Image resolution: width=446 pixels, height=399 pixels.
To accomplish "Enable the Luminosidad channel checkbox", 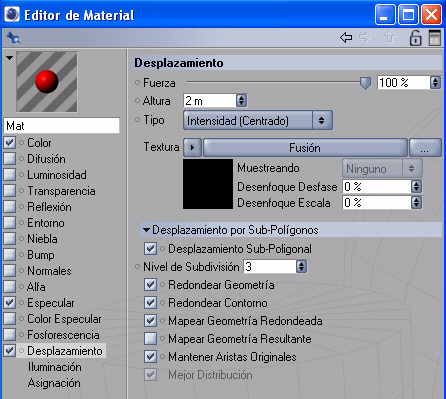I will 10,175.
